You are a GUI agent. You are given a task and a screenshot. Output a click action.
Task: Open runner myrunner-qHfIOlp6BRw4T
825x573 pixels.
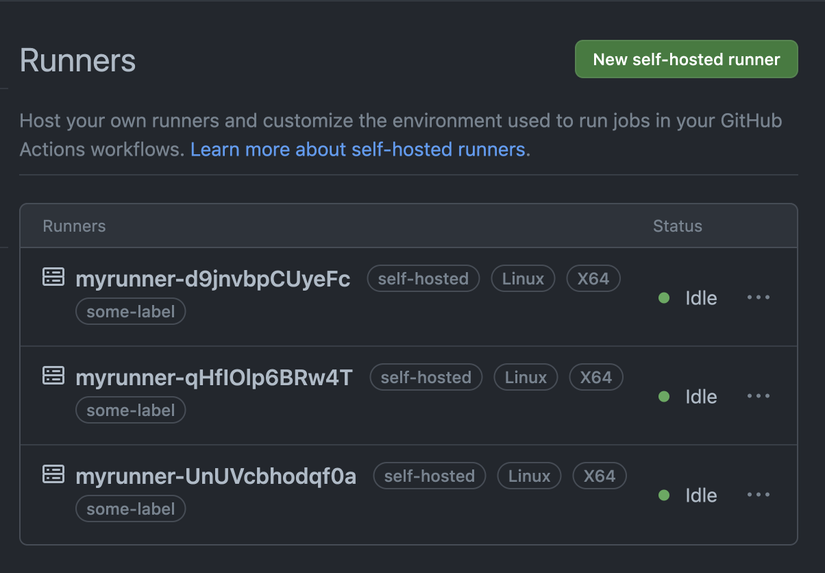(x=214, y=378)
